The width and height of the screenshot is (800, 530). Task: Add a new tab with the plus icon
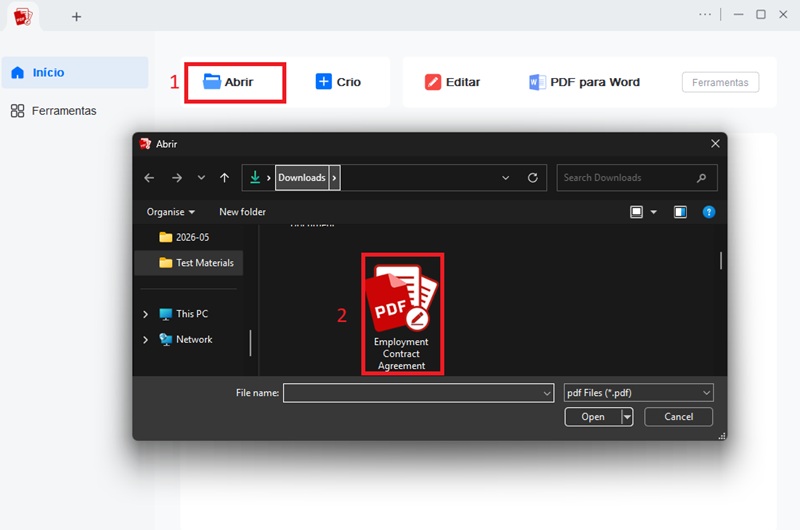coord(76,17)
